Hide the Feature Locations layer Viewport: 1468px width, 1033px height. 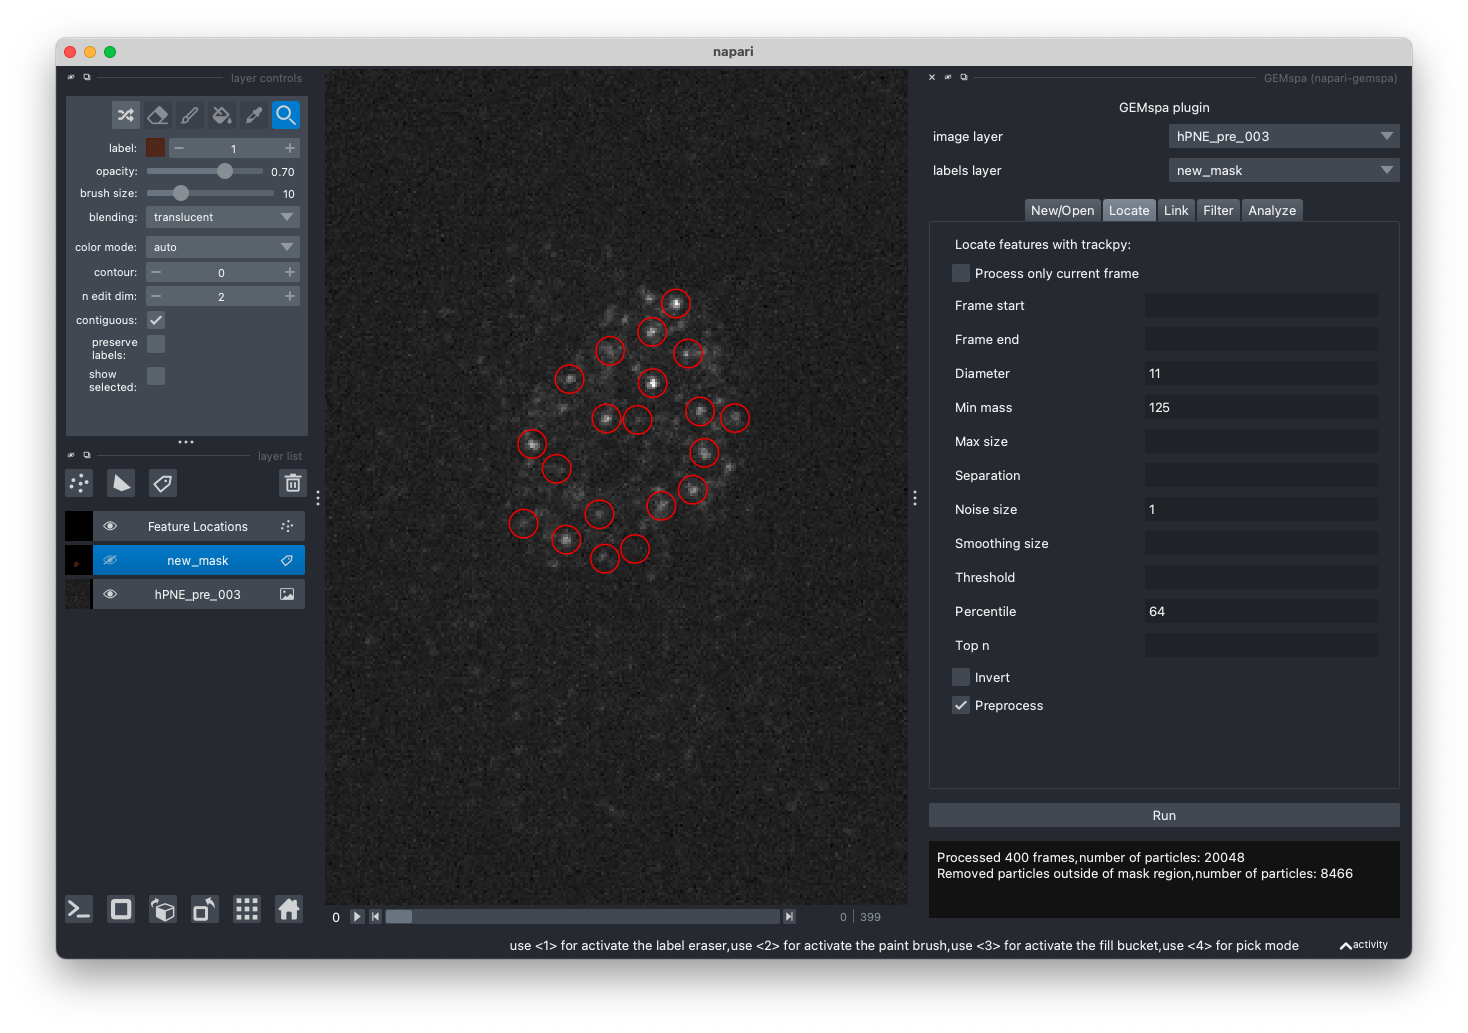pyautogui.click(x=110, y=526)
